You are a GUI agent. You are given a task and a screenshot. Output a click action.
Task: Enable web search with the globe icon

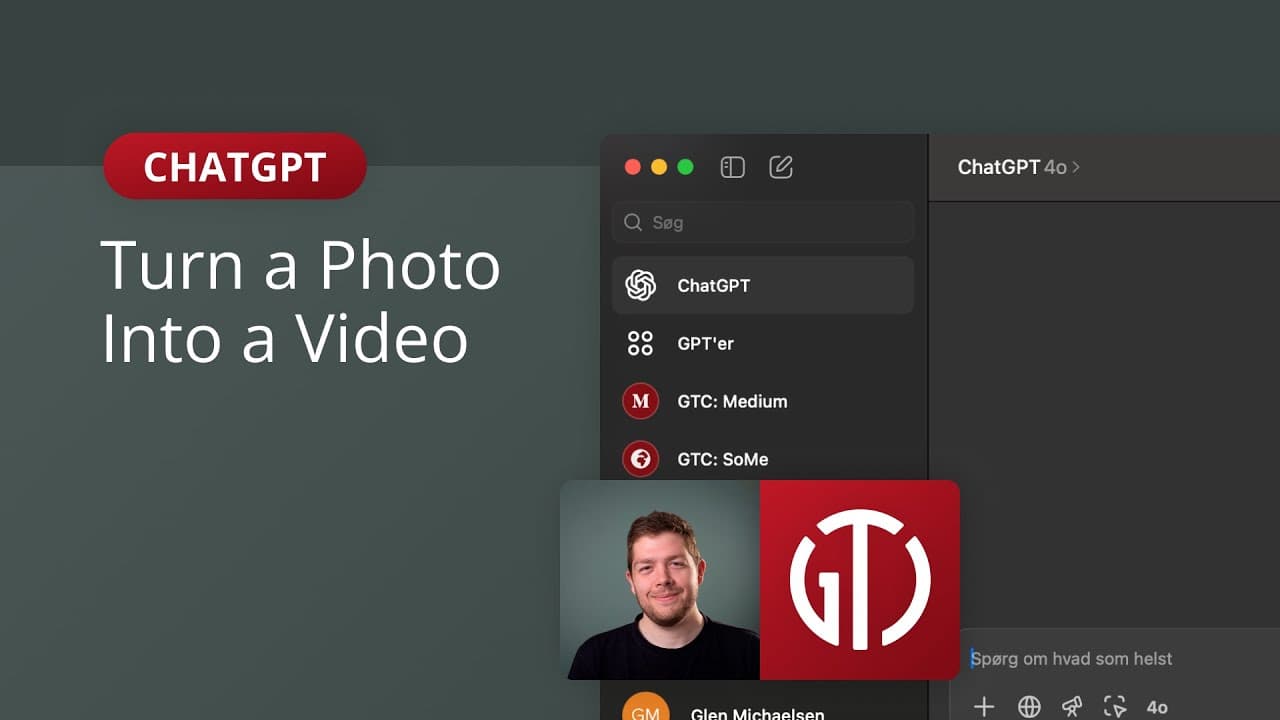1029,706
